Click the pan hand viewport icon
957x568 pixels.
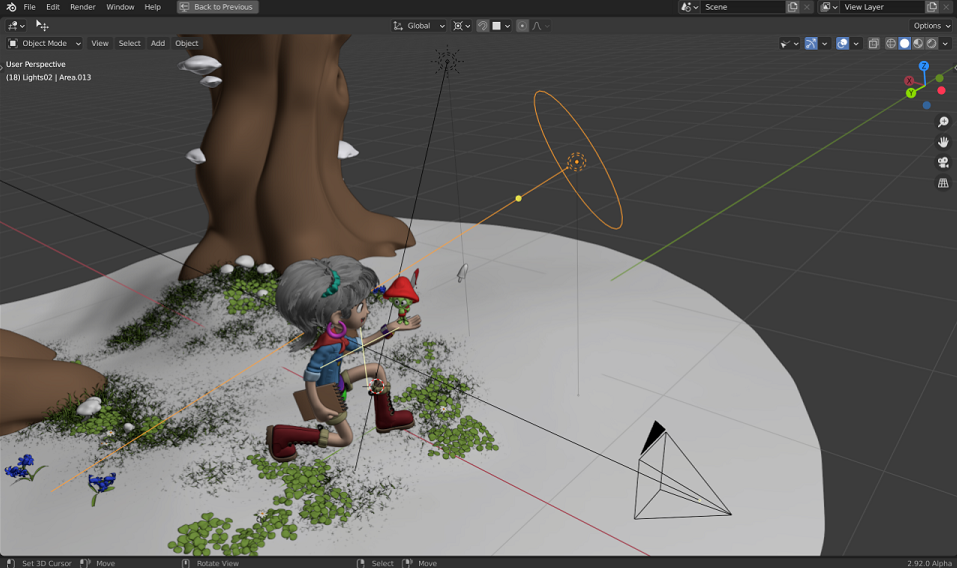pyautogui.click(x=943, y=142)
